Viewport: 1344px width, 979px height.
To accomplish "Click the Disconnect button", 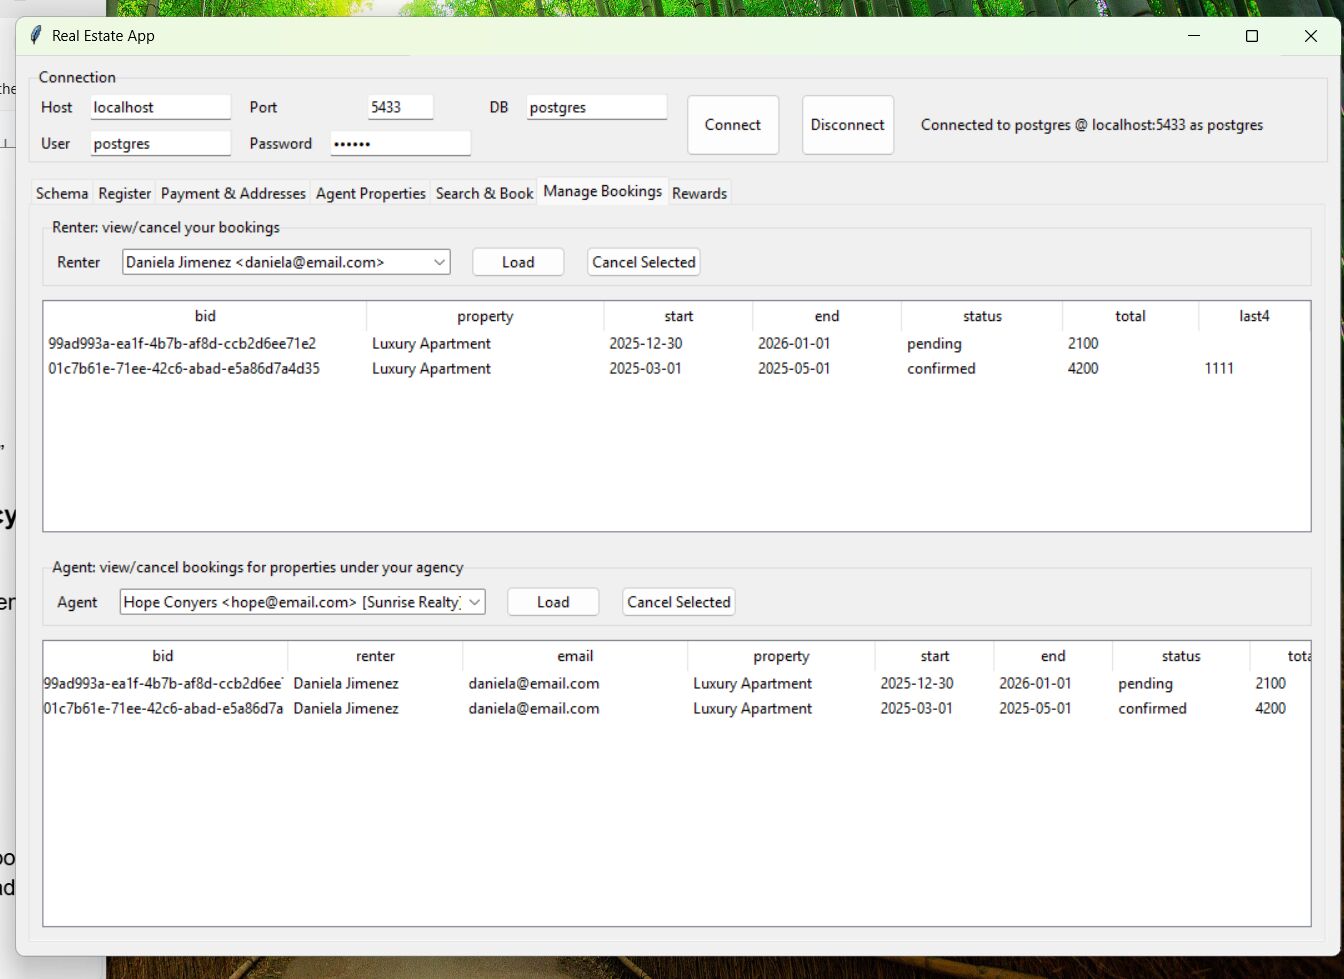I will (848, 125).
